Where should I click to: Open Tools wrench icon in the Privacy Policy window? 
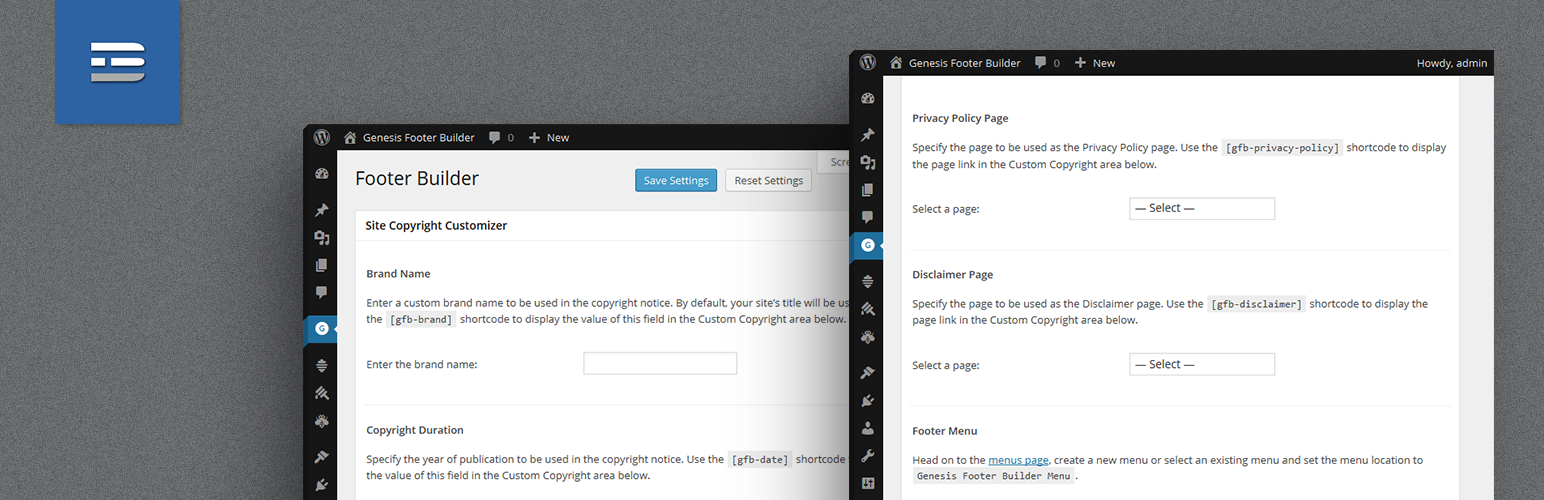click(867, 455)
